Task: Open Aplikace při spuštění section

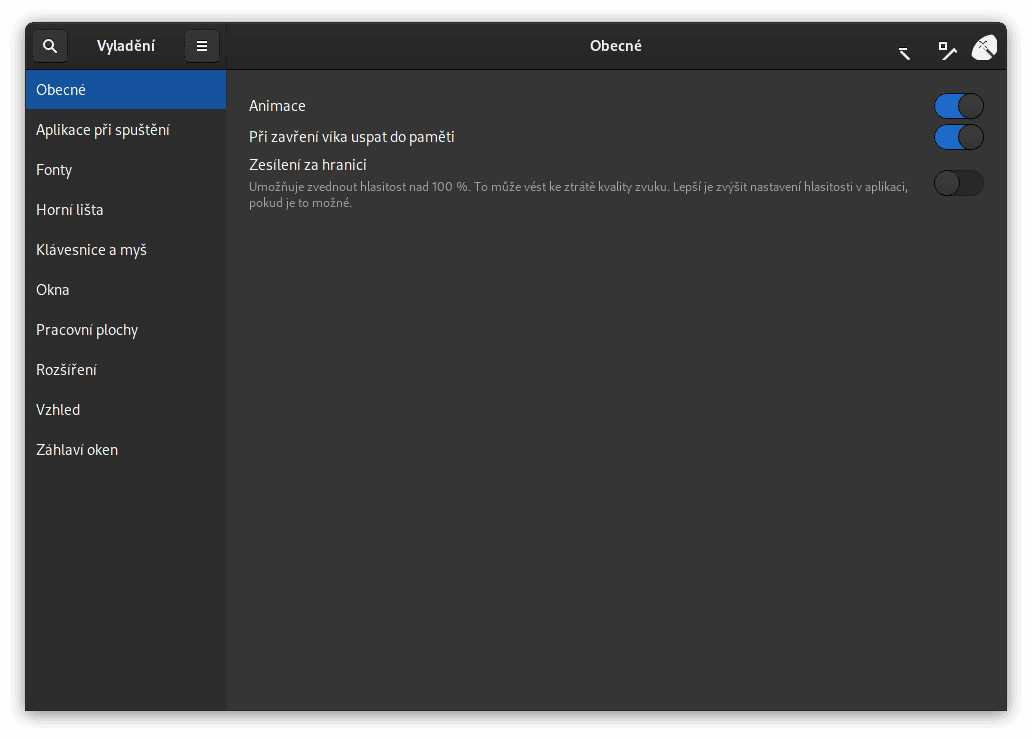Action: (x=126, y=130)
